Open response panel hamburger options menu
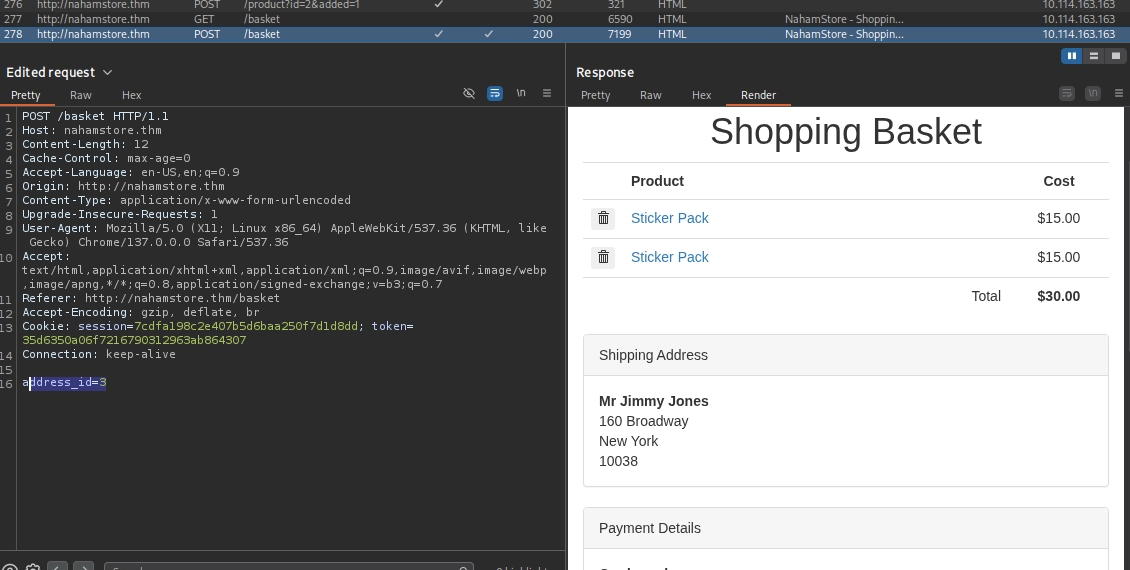Viewport: 1130px width, 570px height. point(1118,93)
